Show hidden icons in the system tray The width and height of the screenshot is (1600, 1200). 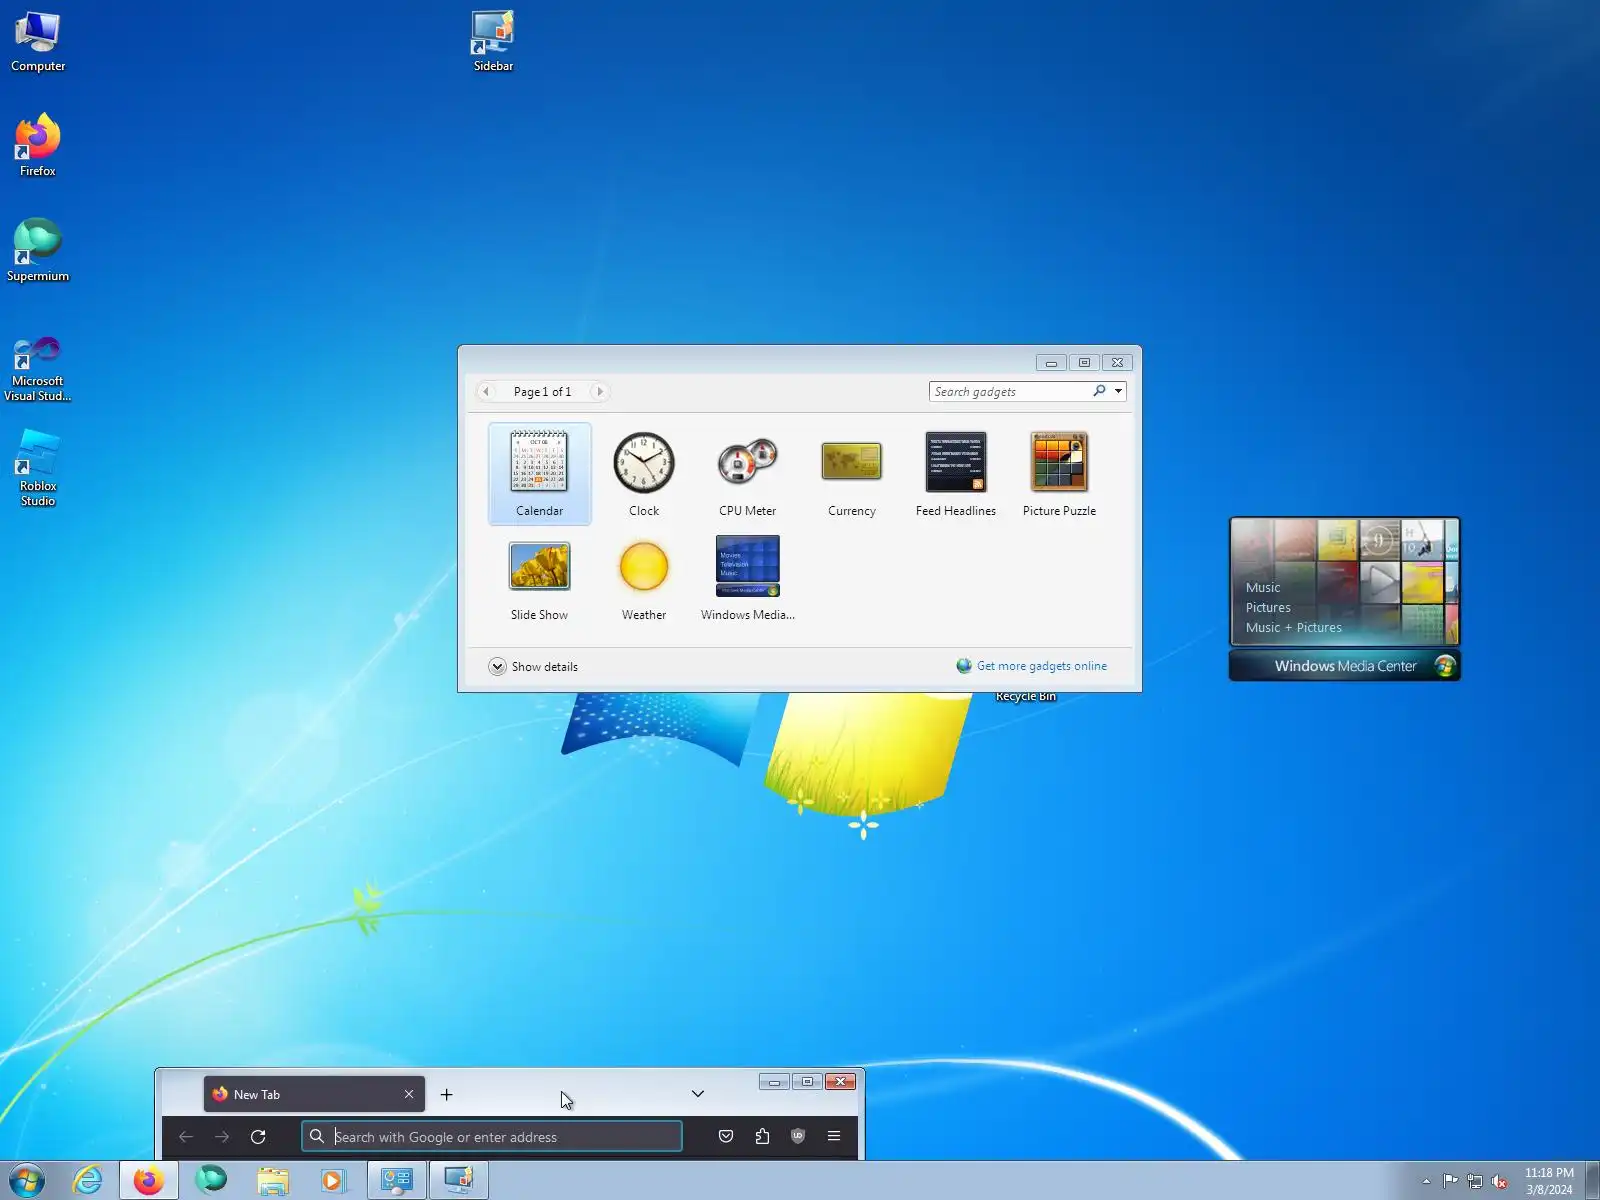(x=1426, y=1181)
